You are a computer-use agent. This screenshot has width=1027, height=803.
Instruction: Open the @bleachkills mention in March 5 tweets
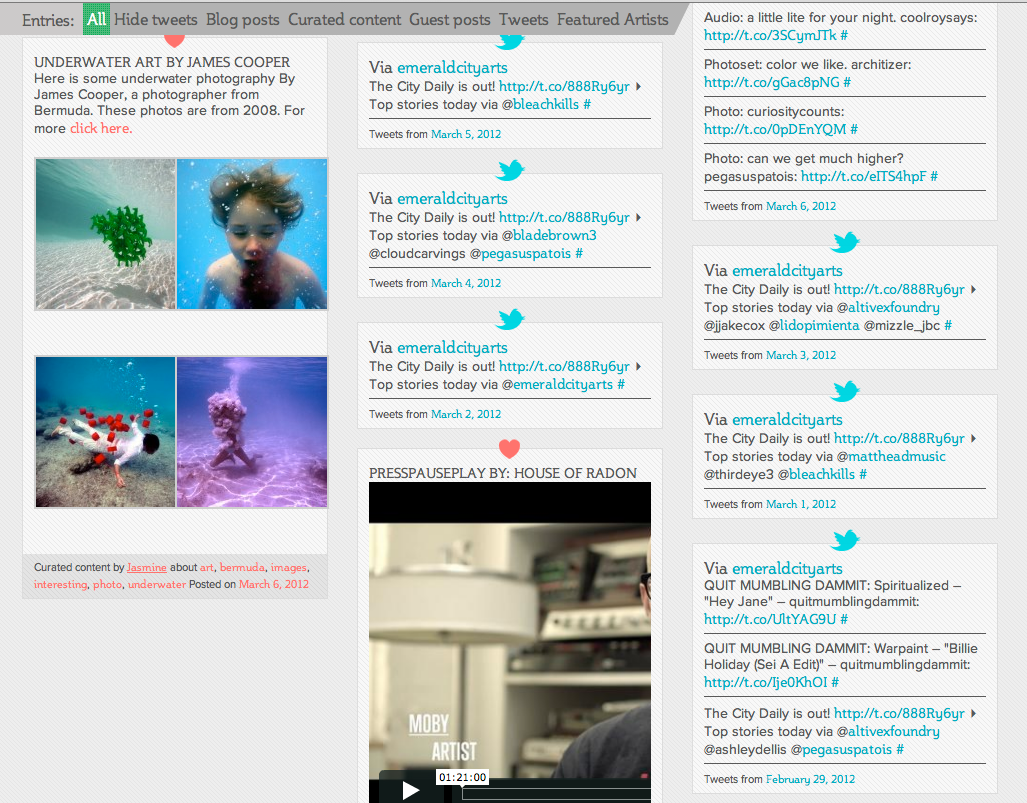click(546, 104)
